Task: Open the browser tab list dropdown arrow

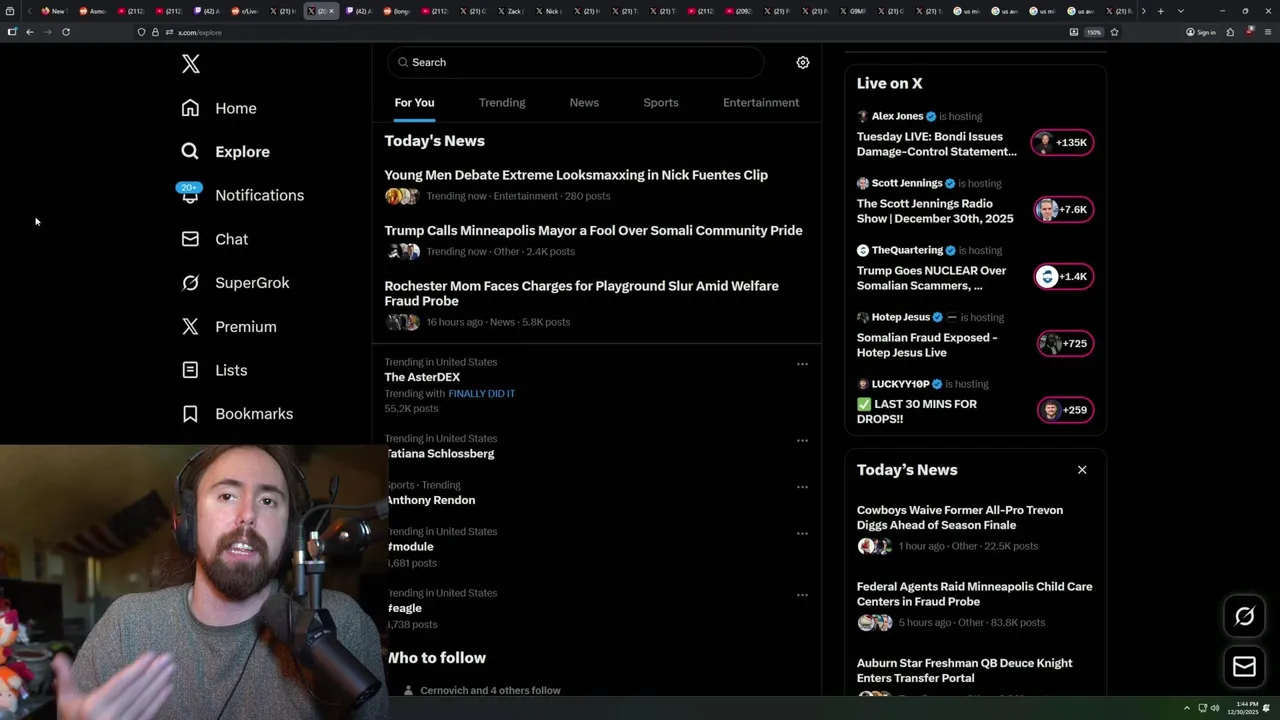Action: (1181, 11)
